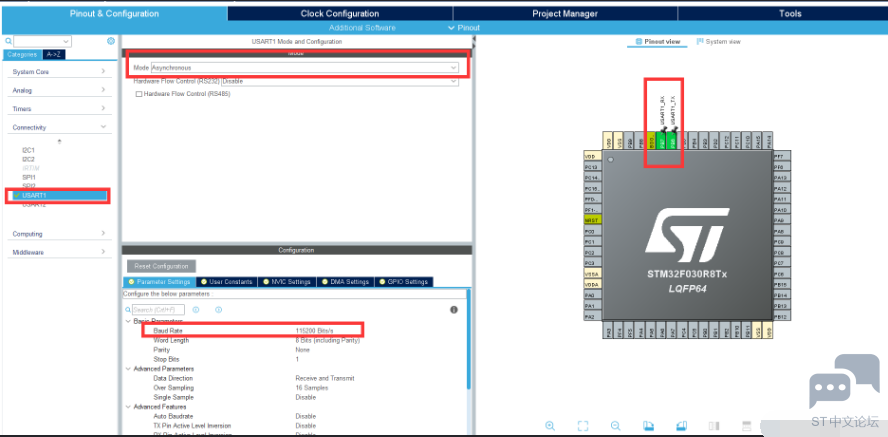This screenshot has width=888, height=437.
Task: Click the info icon in the parameters panel
Action: (453, 310)
